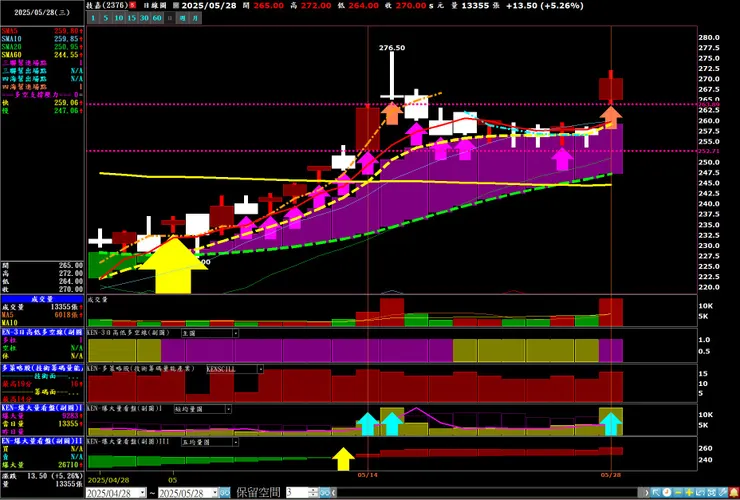Open the start date 2025/04/28 dropdown
740x500 pixels.
point(143,493)
